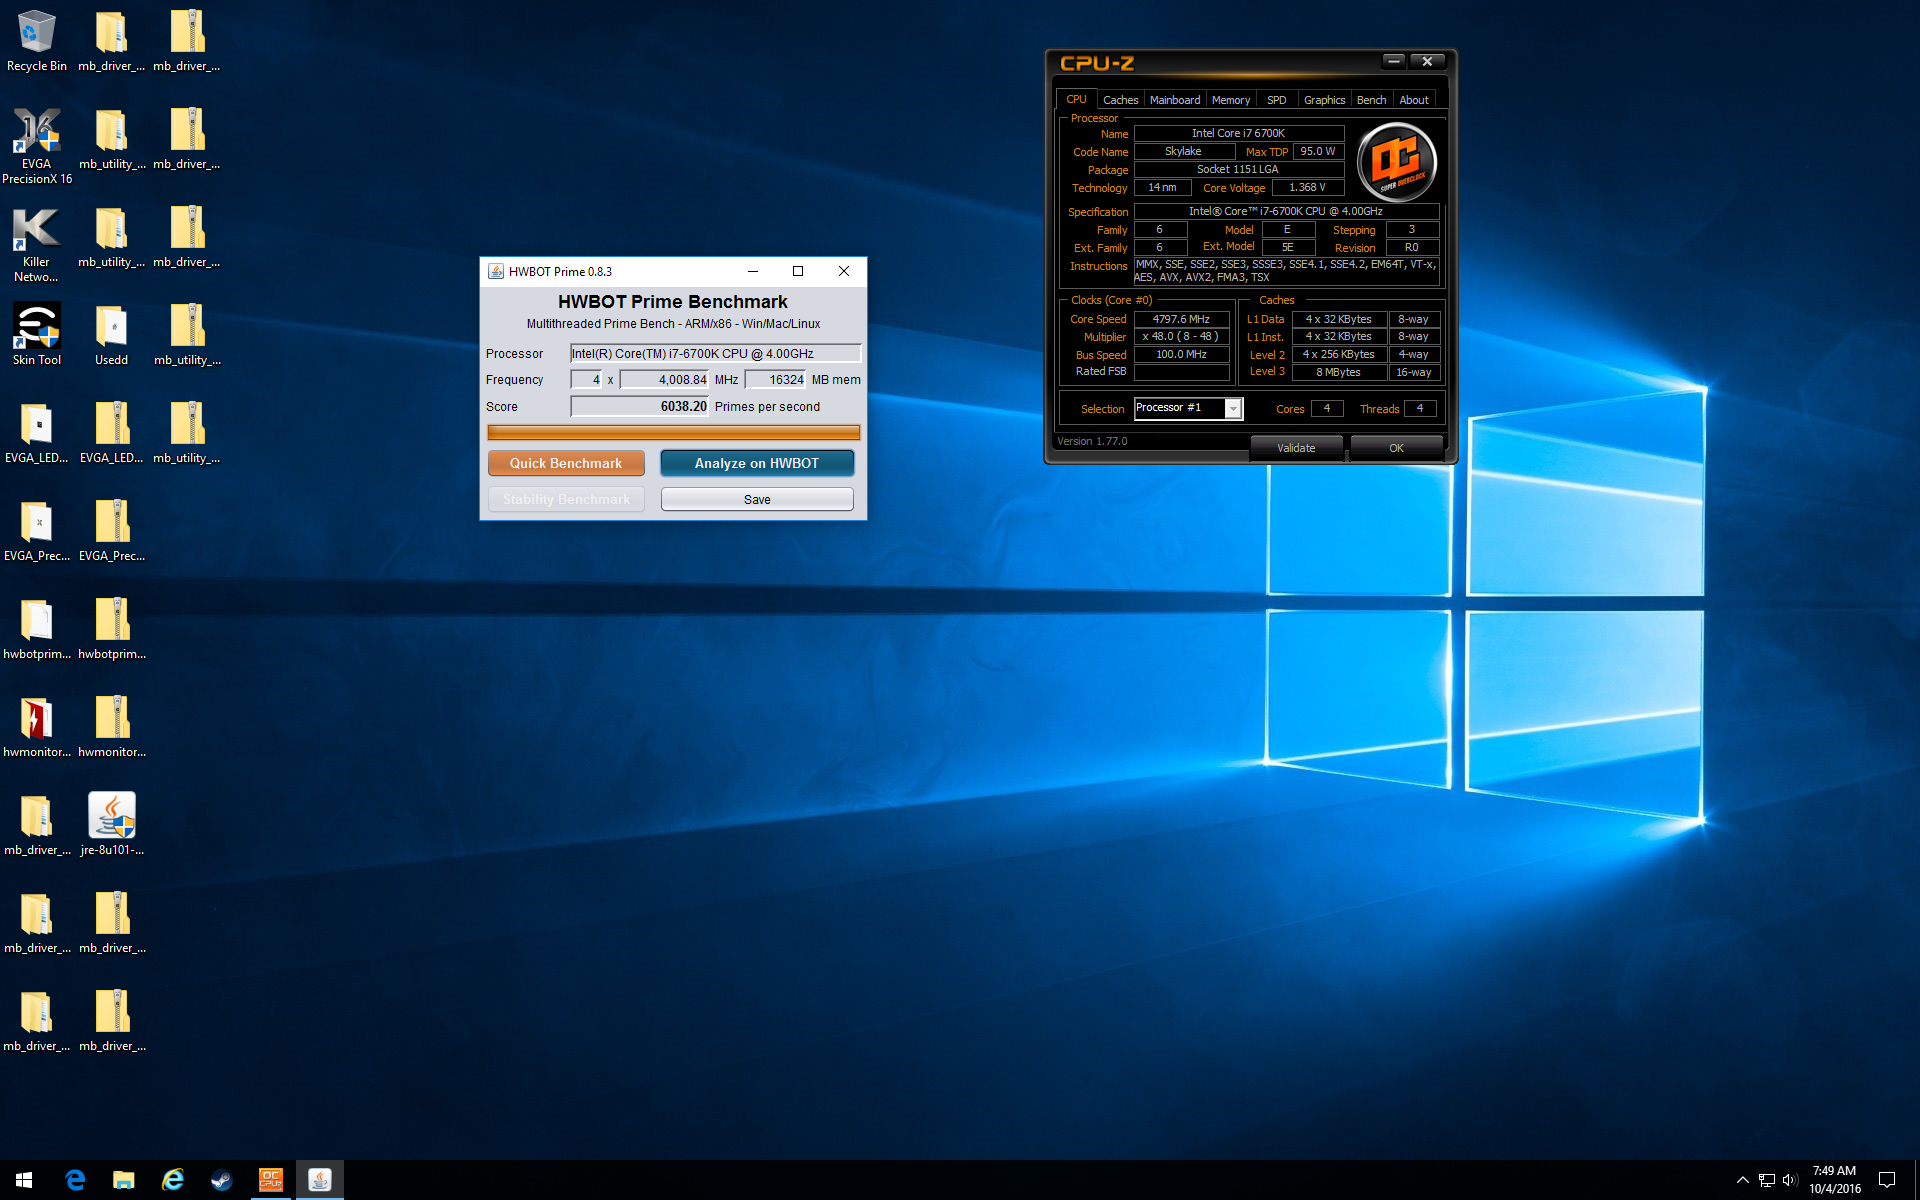1920x1200 pixels.
Task: Switch to Java HWBOT Prime taskbar icon
Action: (320, 1180)
